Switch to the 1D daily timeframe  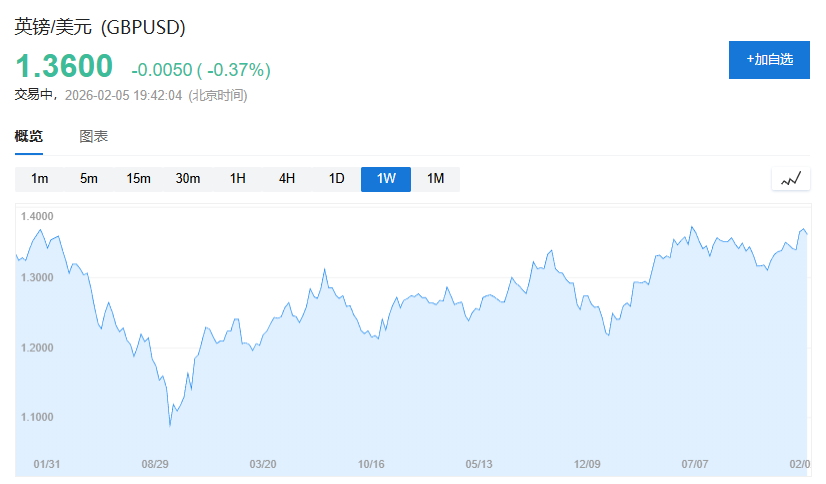336,179
